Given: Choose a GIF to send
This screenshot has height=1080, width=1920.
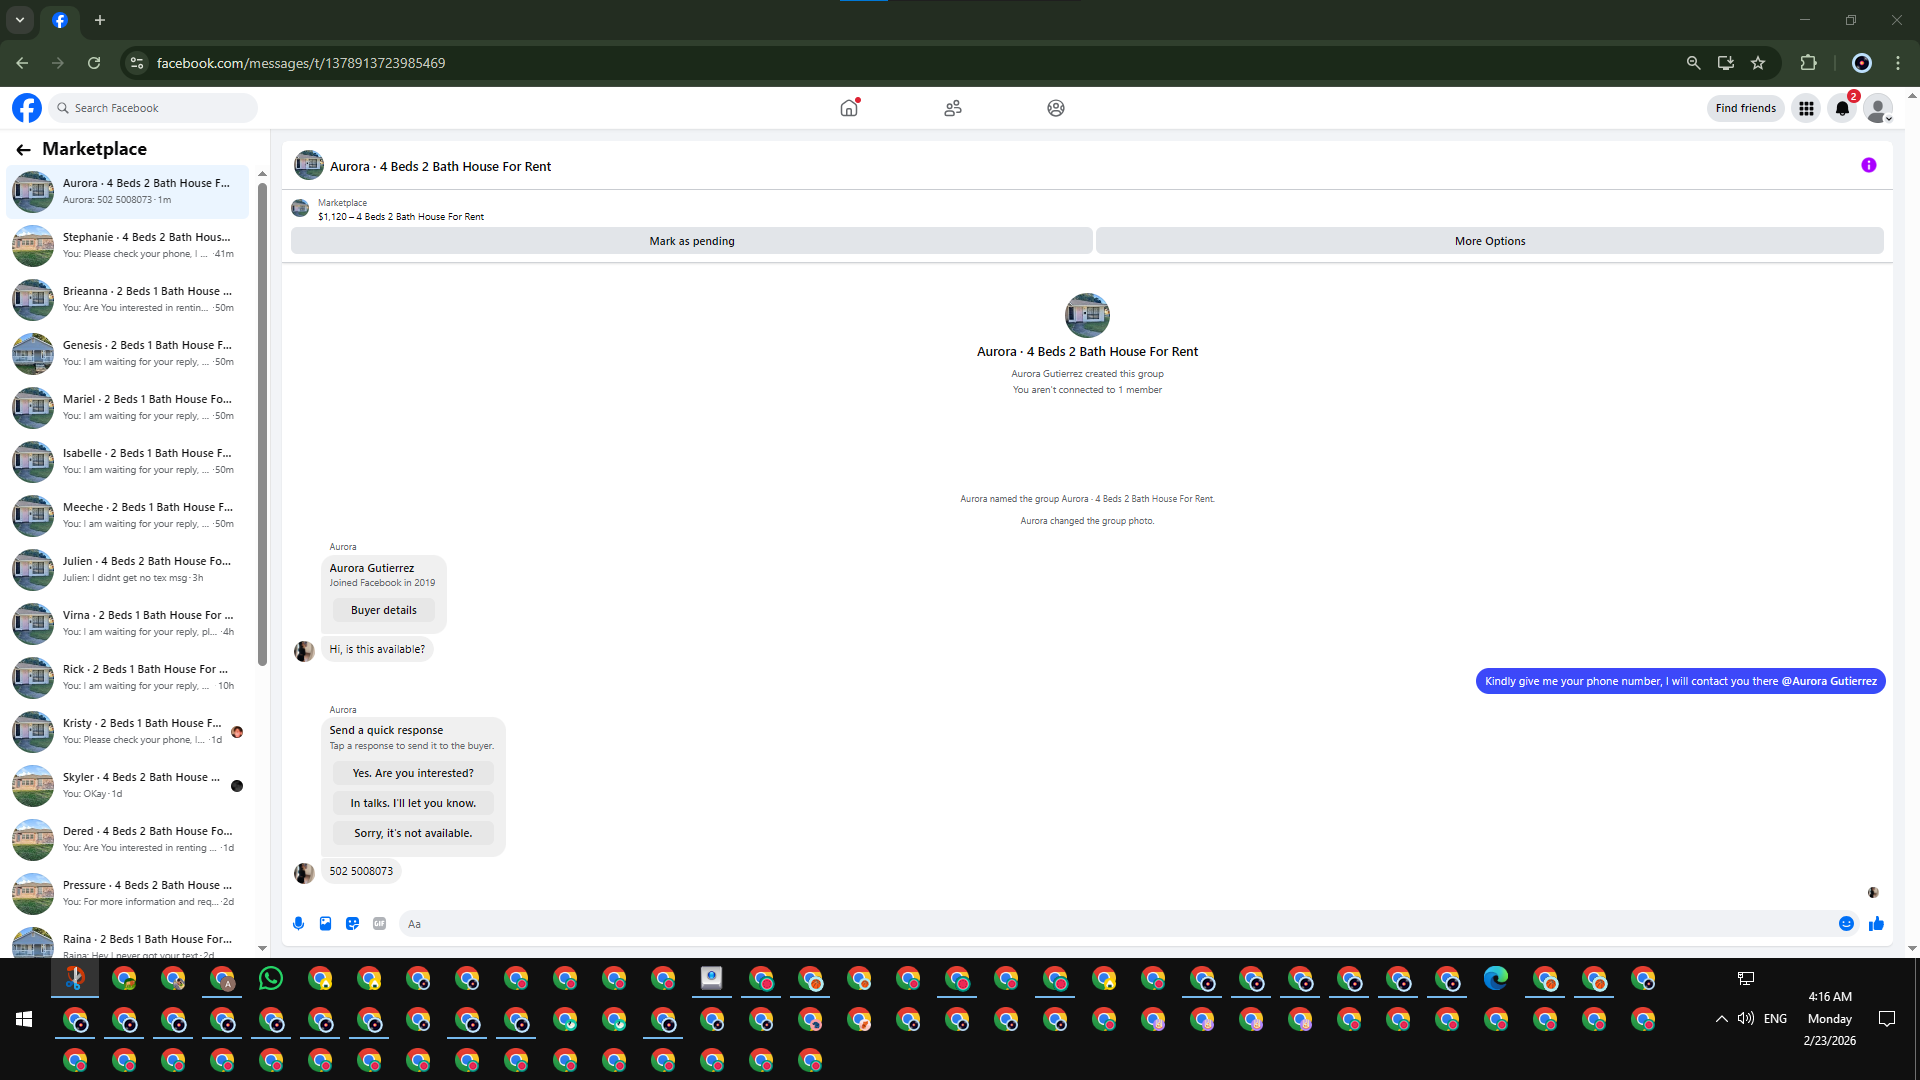Looking at the screenshot, I should [379, 924].
